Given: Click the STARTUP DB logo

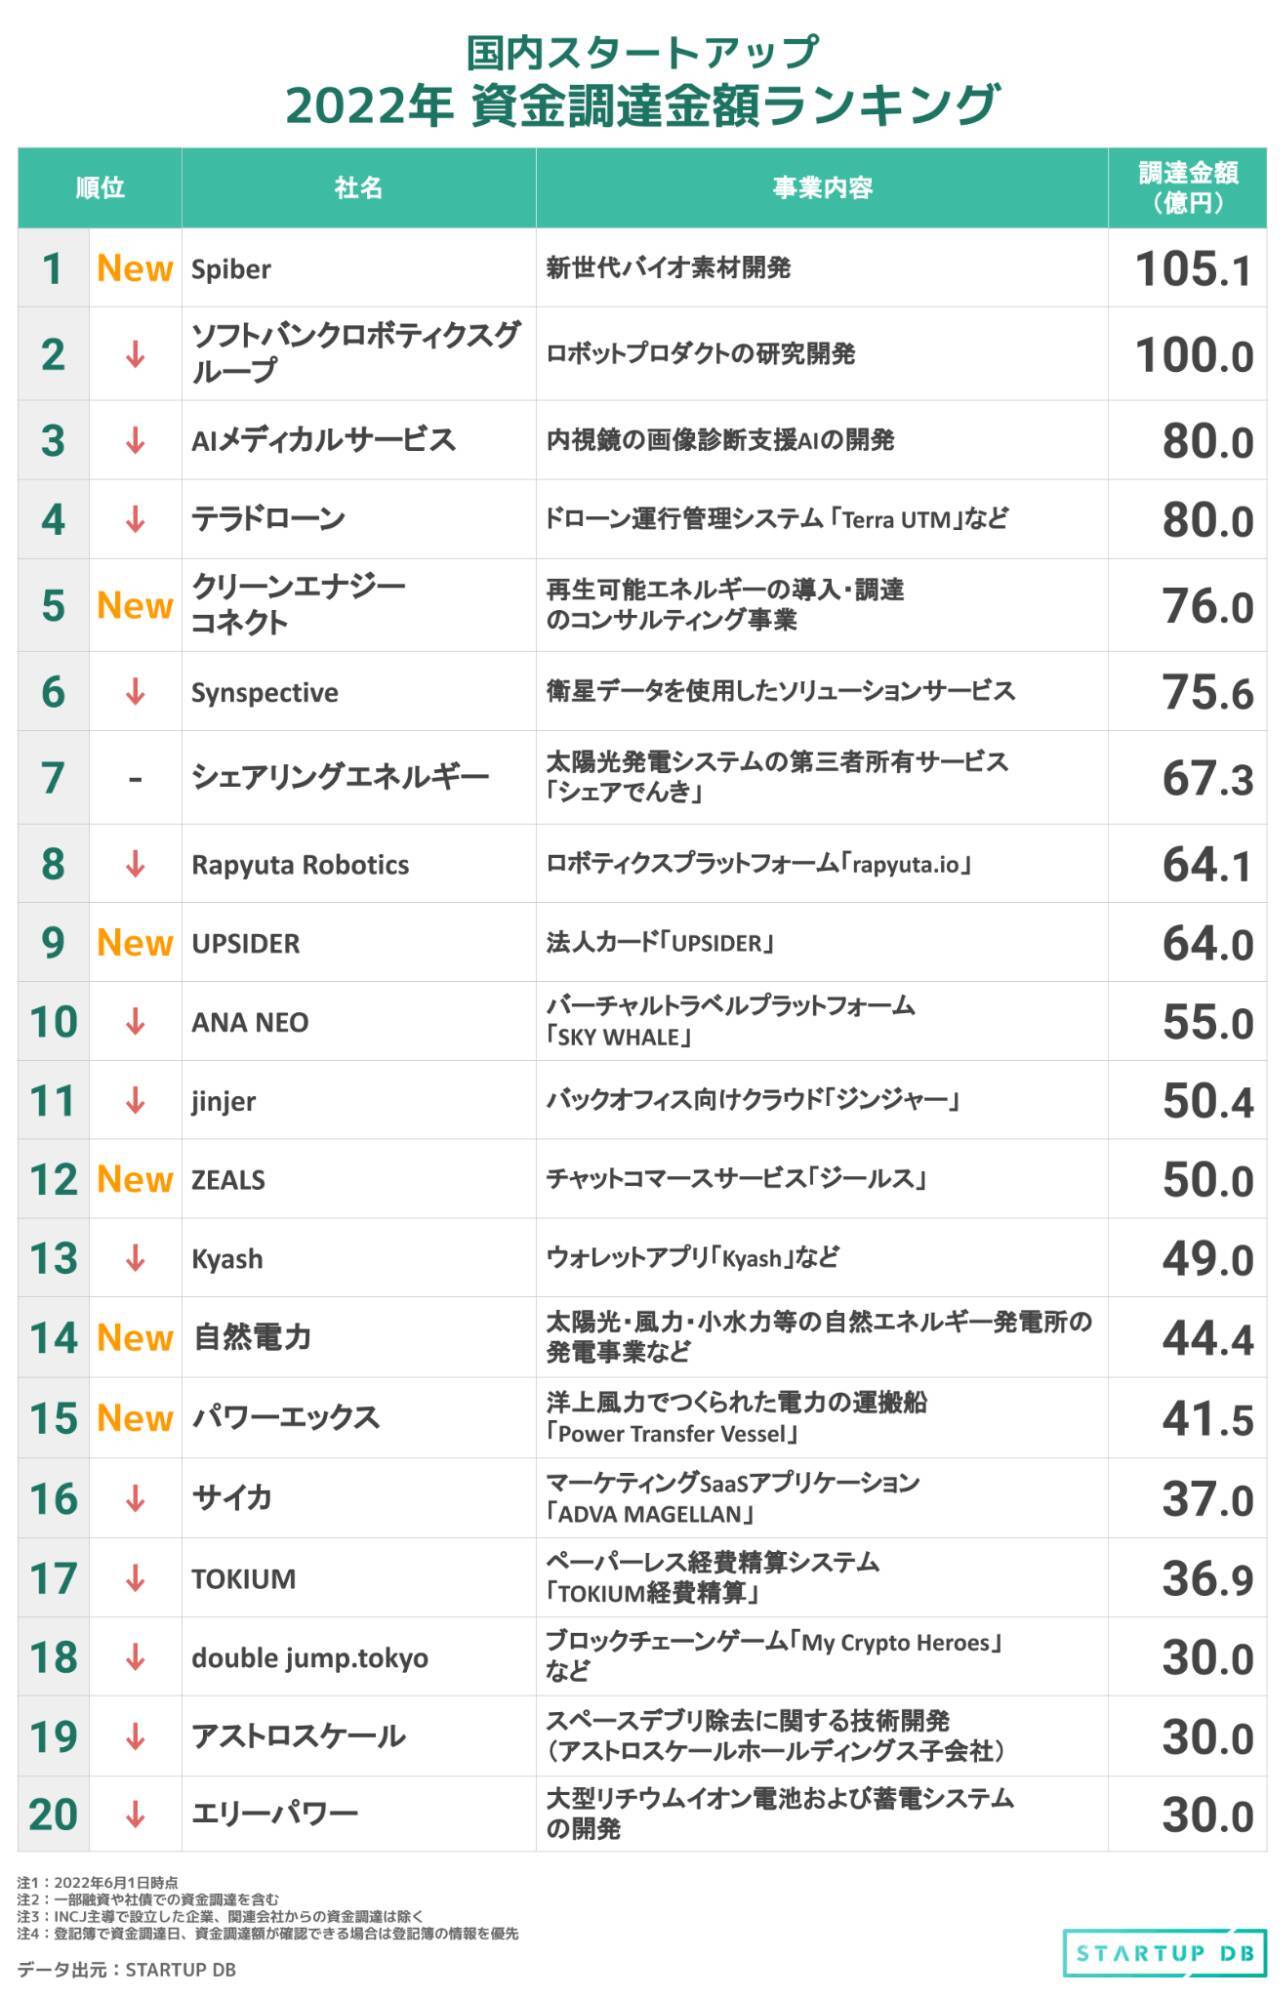Looking at the screenshot, I should pyautogui.click(x=1165, y=1953).
